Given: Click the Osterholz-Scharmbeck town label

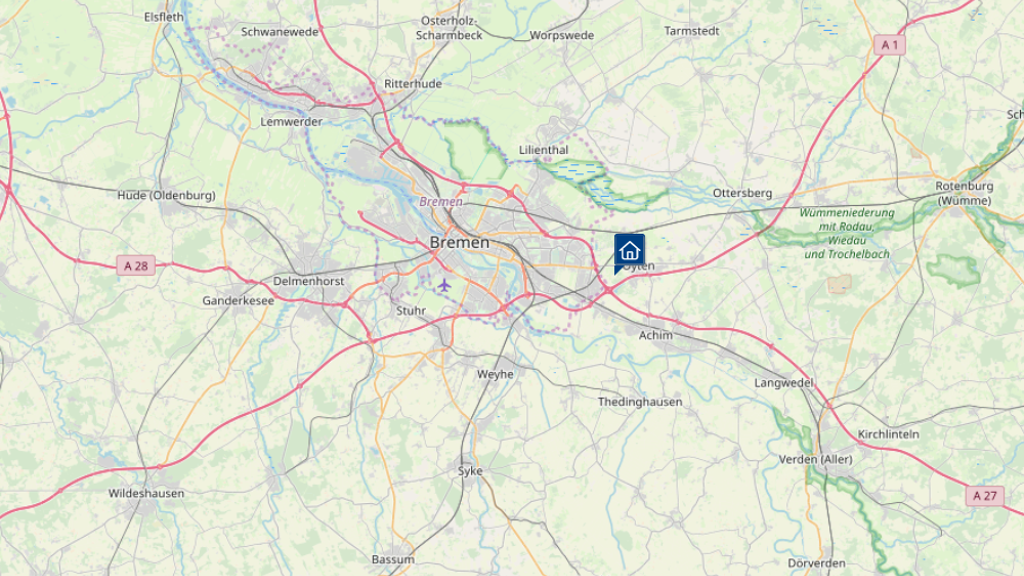Looking at the screenshot, I should tap(449, 28).
